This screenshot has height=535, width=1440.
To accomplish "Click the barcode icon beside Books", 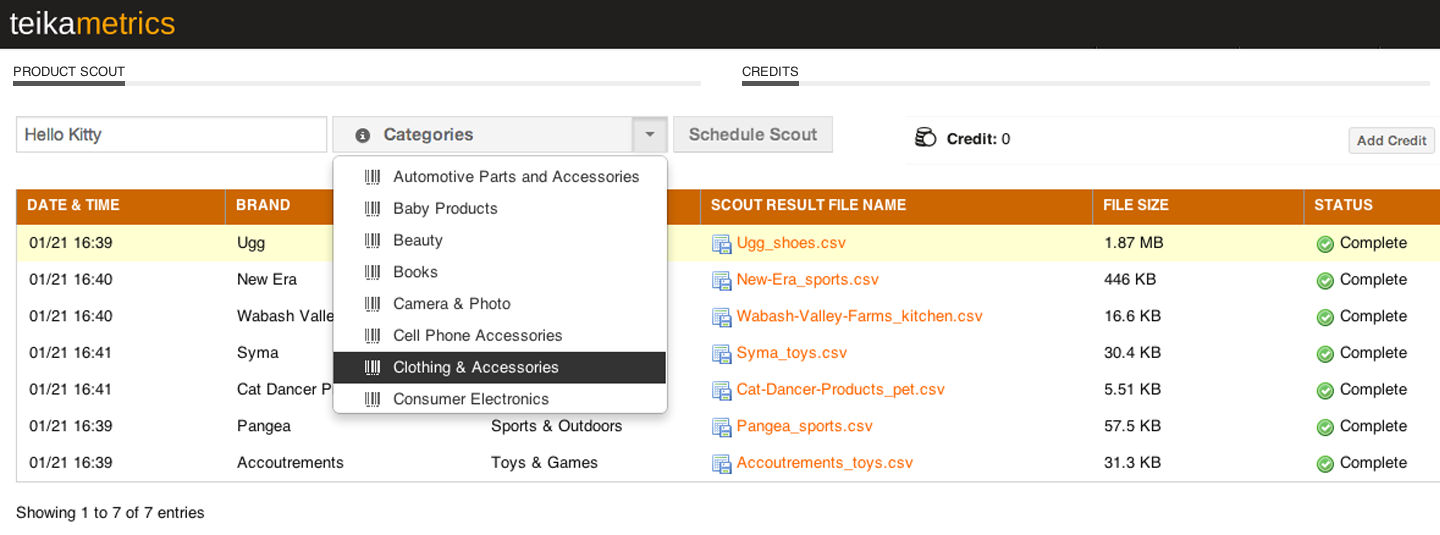I will 372,272.
